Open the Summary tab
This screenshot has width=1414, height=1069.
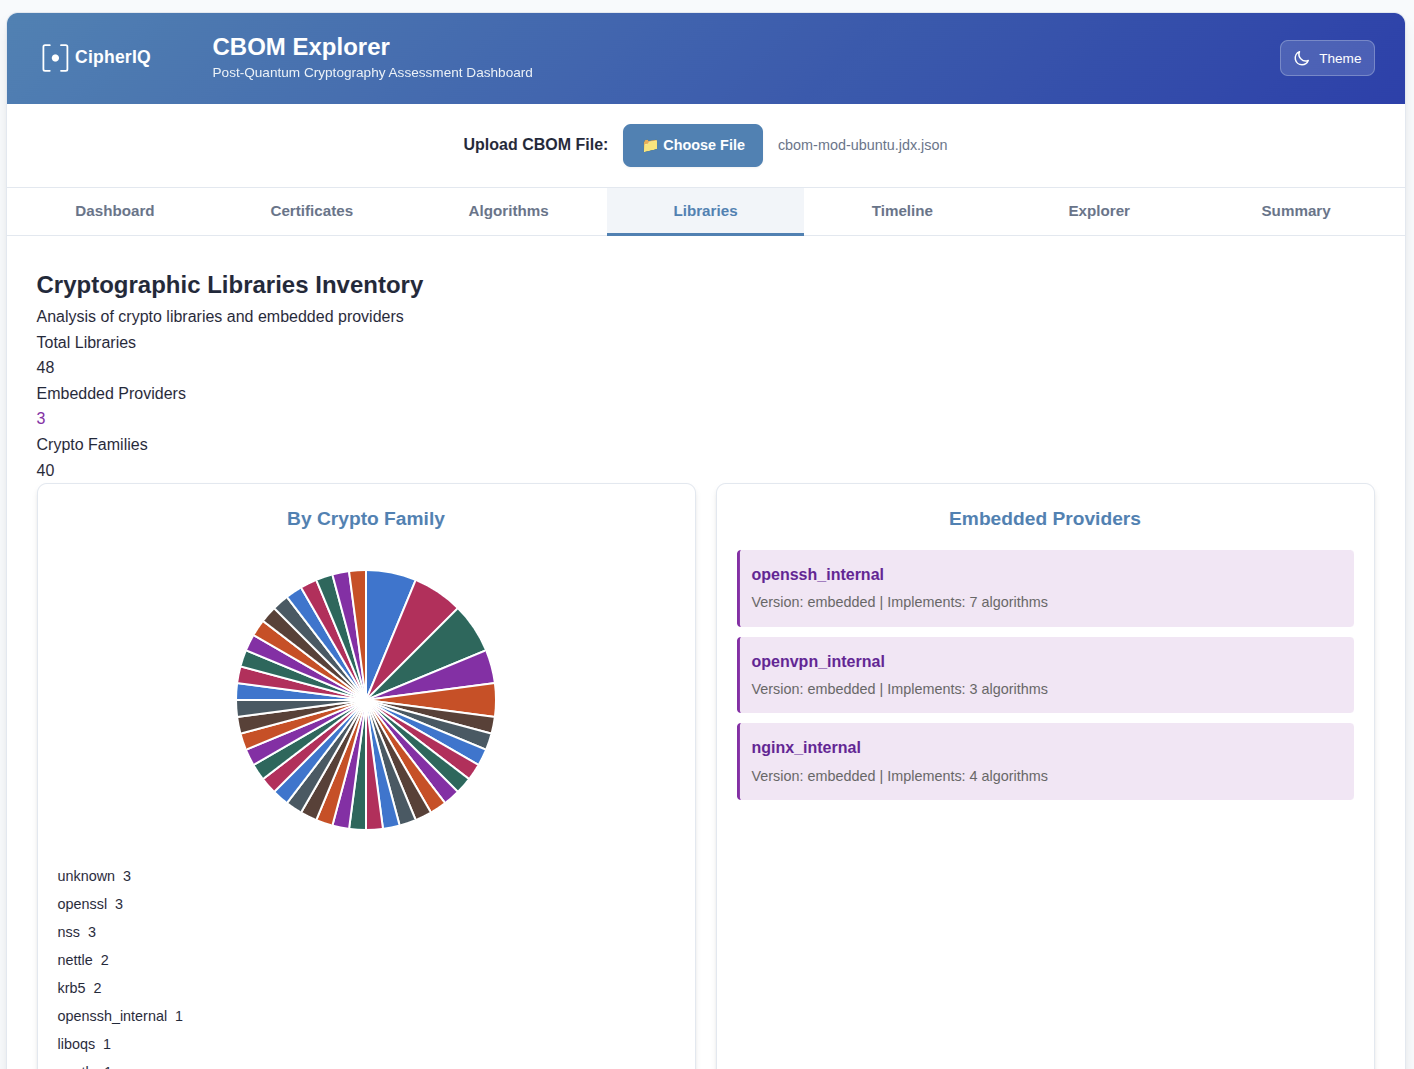[1295, 211]
